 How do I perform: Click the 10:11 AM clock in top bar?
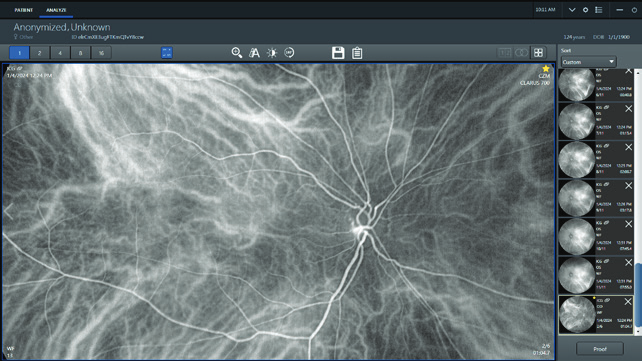click(545, 9)
